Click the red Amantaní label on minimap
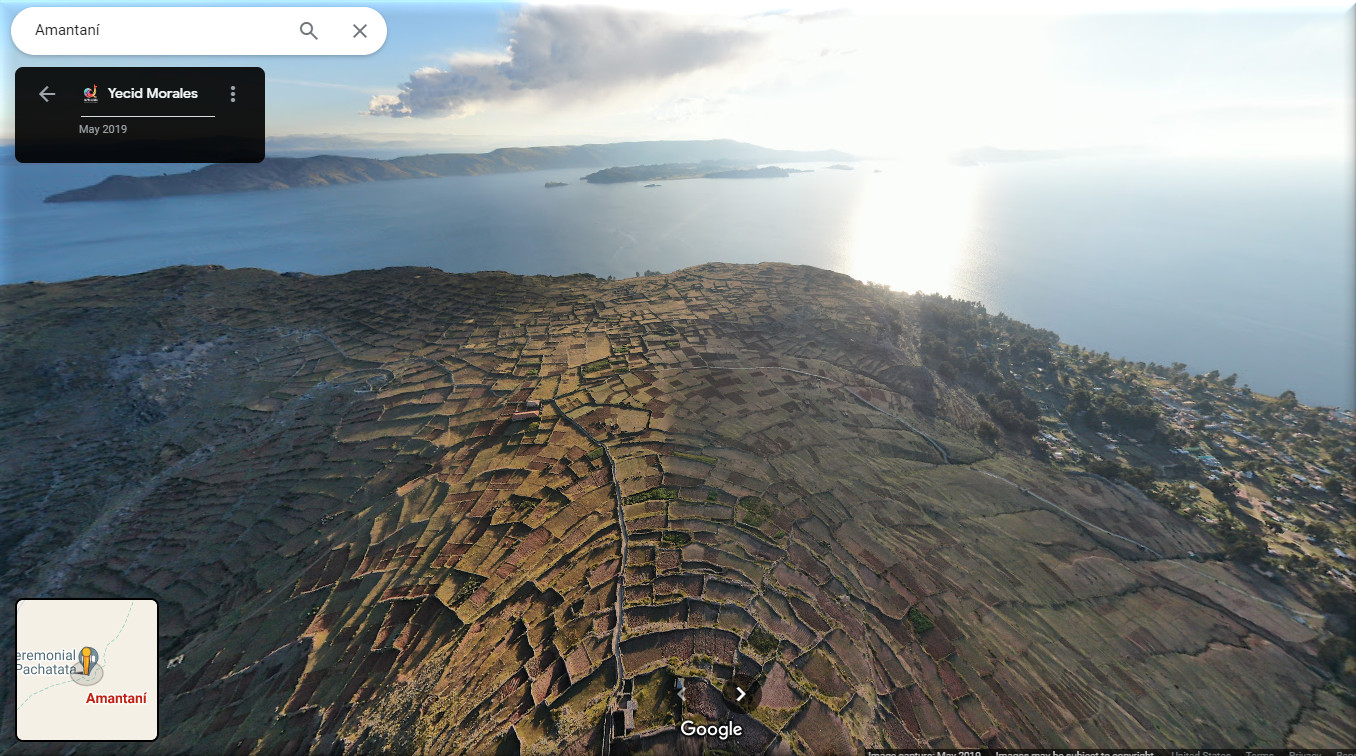The width and height of the screenshot is (1356, 756). (116, 698)
